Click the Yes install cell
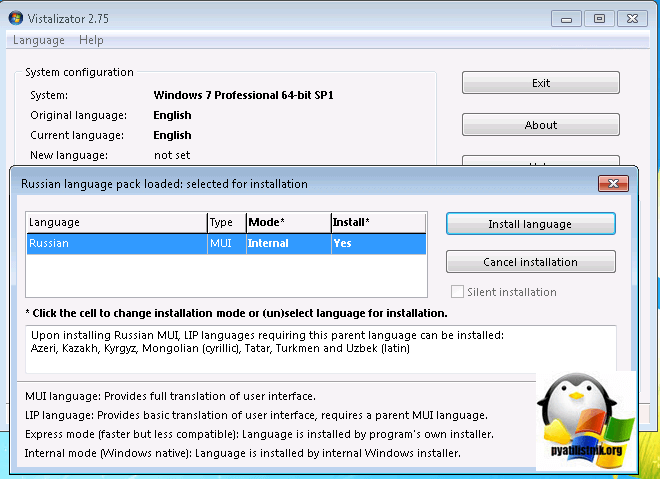 (x=379, y=243)
